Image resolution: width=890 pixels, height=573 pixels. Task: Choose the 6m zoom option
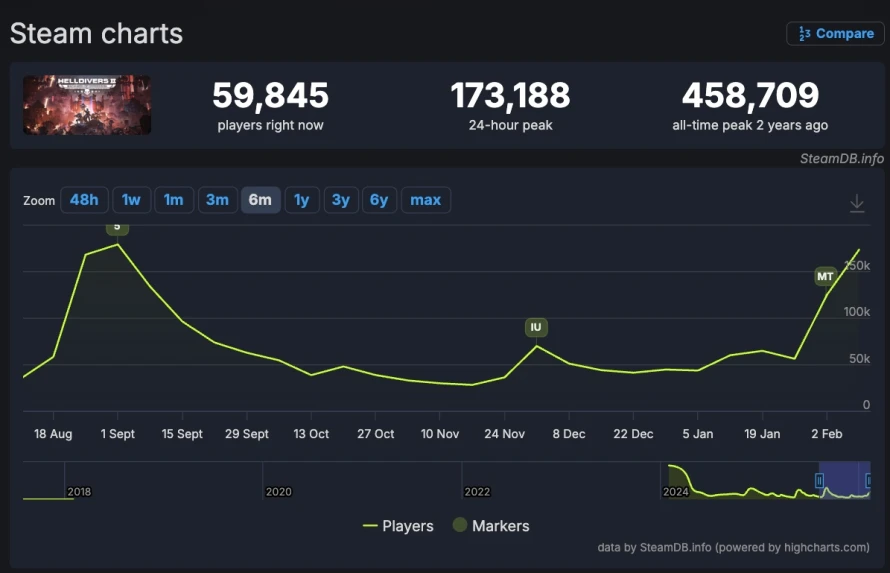click(260, 200)
